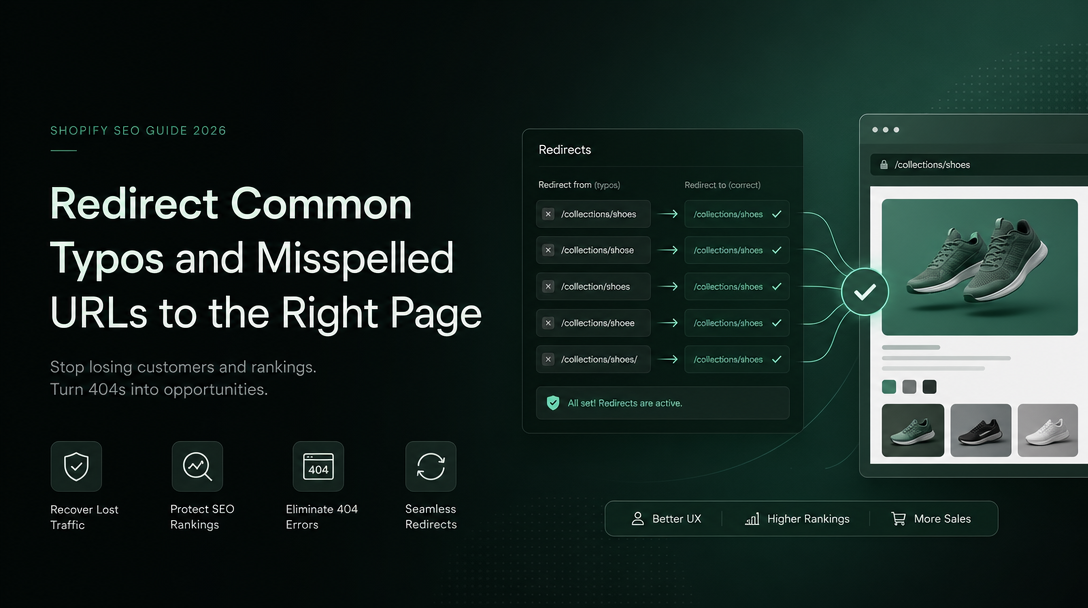Click the green shield icon in the status banner
The width and height of the screenshot is (1088, 608).
pyautogui.click(x=553, y=403)
